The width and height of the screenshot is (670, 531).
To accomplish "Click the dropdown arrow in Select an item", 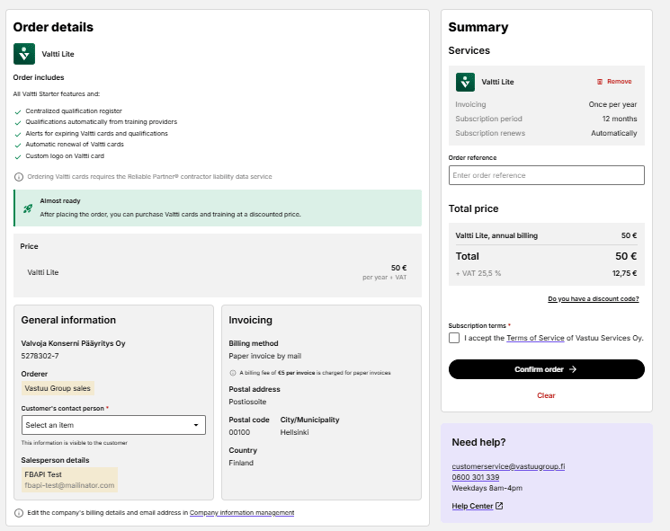I will [x=196, y=425].
